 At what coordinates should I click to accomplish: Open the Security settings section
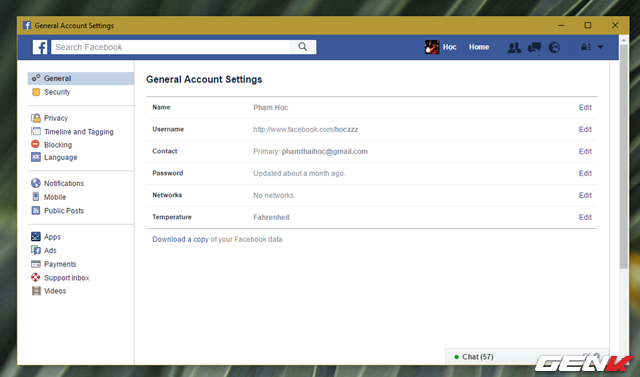tap(57, 92)
